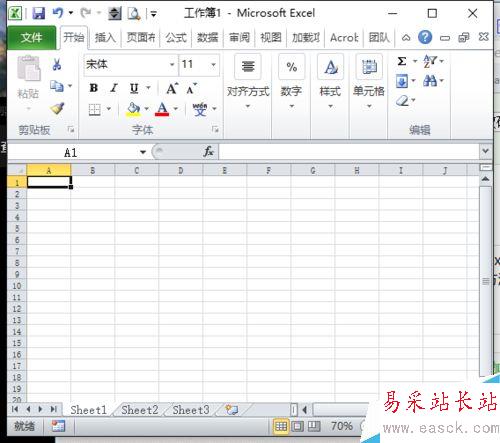500x443 pixels.
Task: Click the AutoSum sigma icon
Action: coord(402,61)
